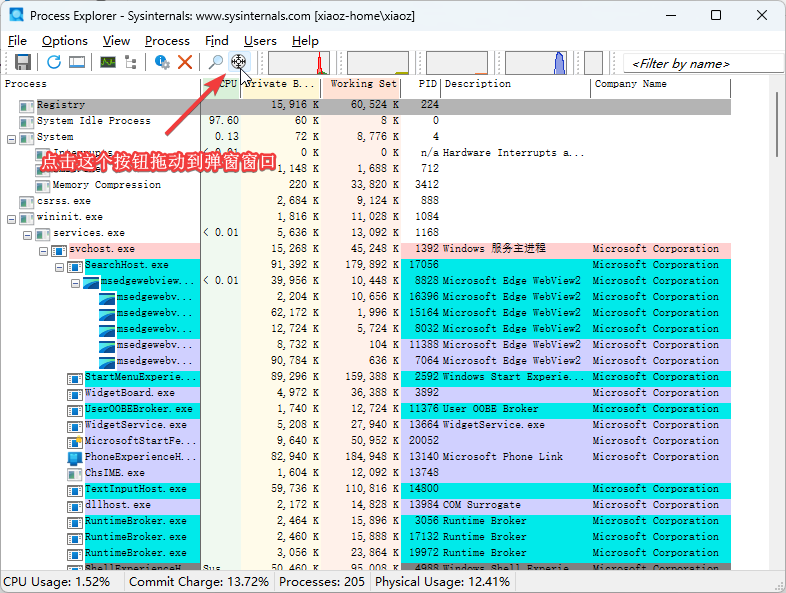This screenshot has height=593, width=786.
Task: Click the PhoneExperienceHost process icon
Action: 75,457
